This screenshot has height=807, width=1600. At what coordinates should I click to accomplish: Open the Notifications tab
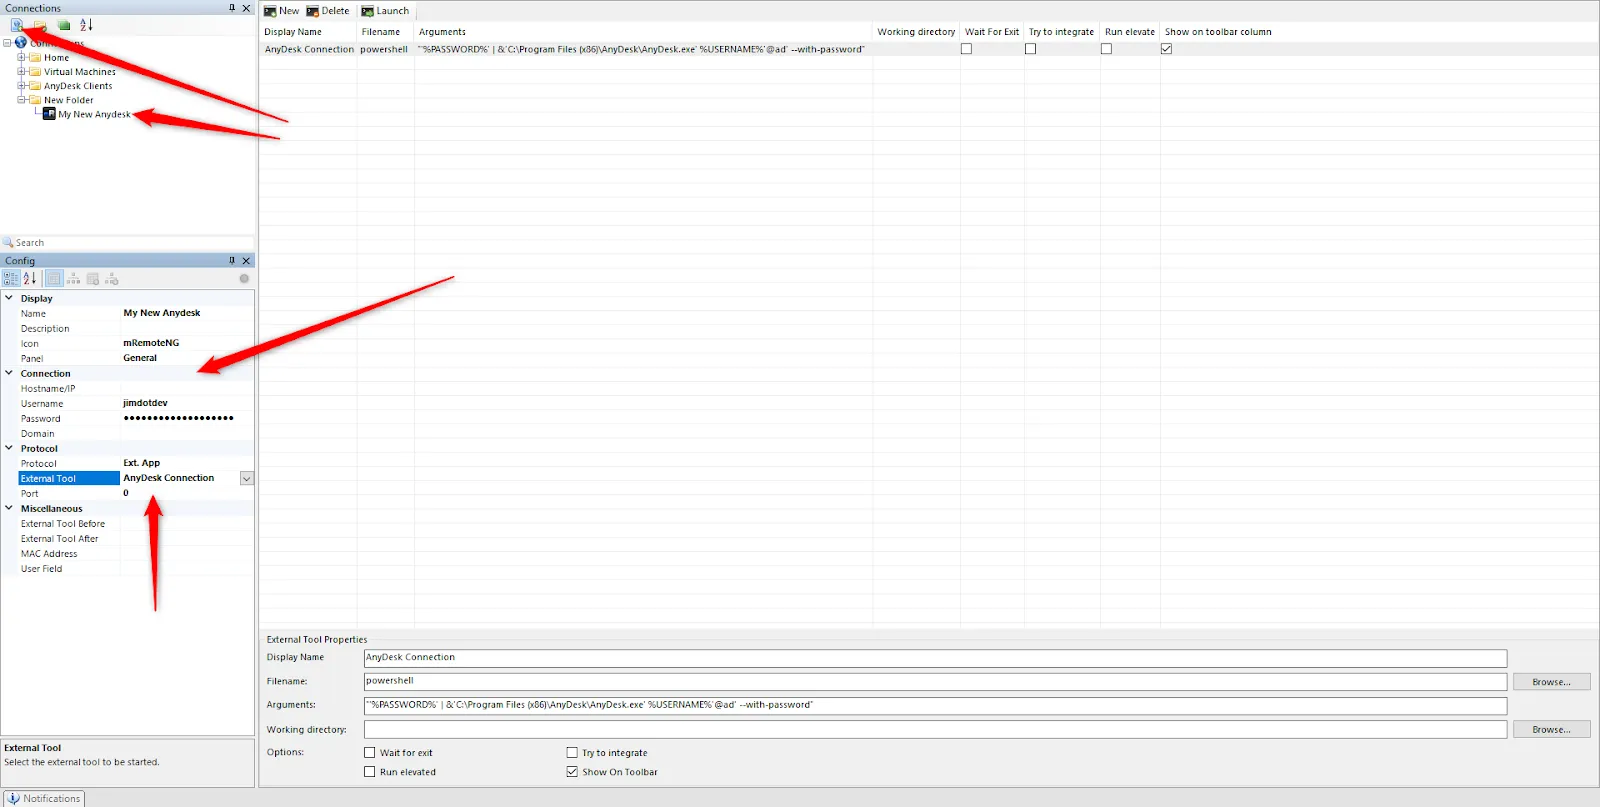point(44,798)
